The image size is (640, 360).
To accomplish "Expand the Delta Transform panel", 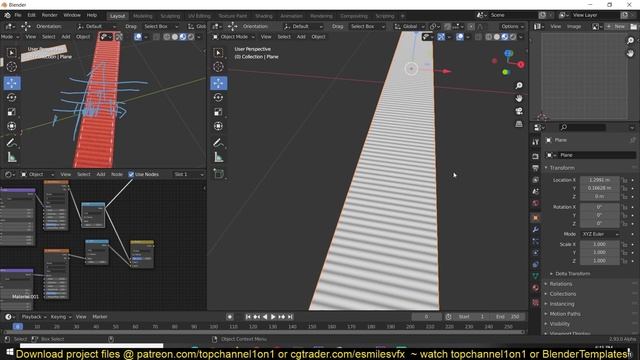I will click(x=572, y=274).
